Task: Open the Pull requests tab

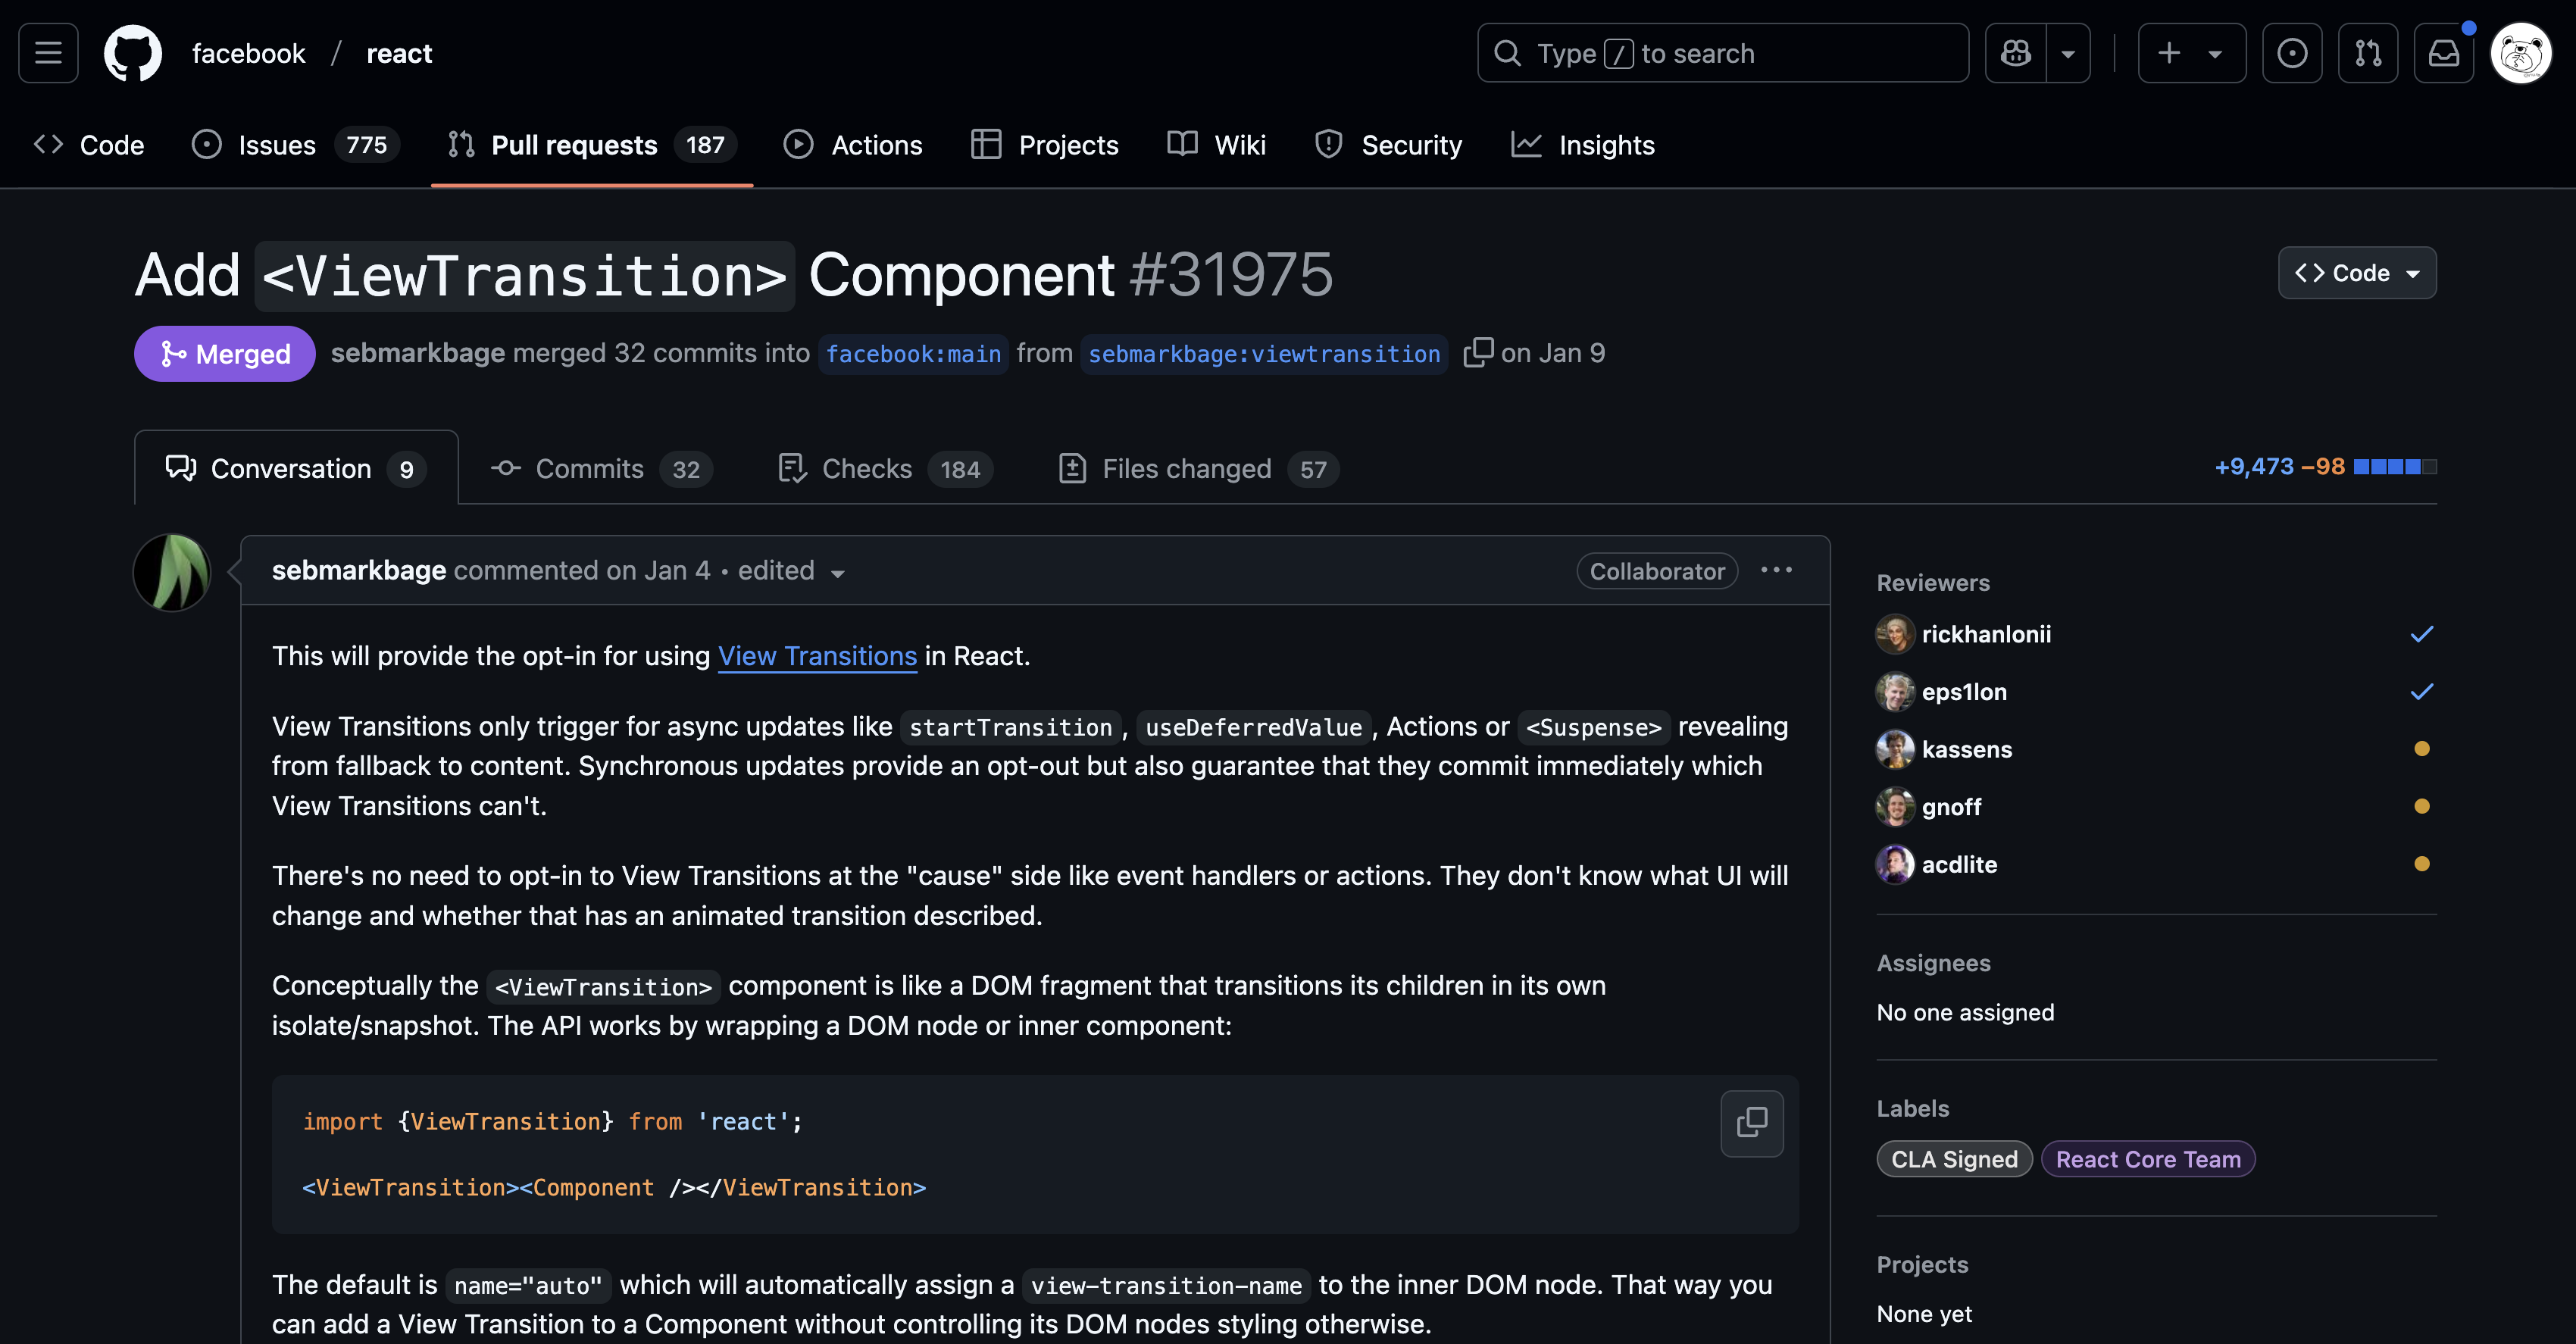Action: click(x=592, y=145)
